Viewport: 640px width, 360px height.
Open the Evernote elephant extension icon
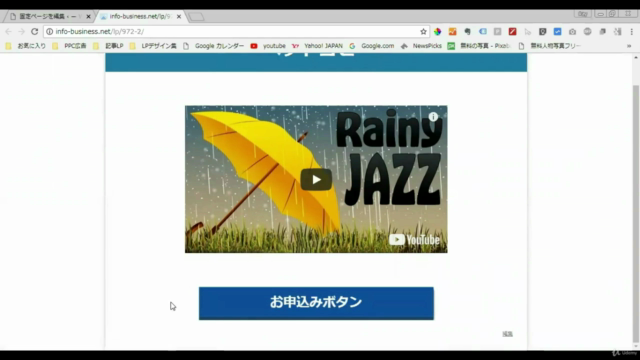(x=468, y=31)
